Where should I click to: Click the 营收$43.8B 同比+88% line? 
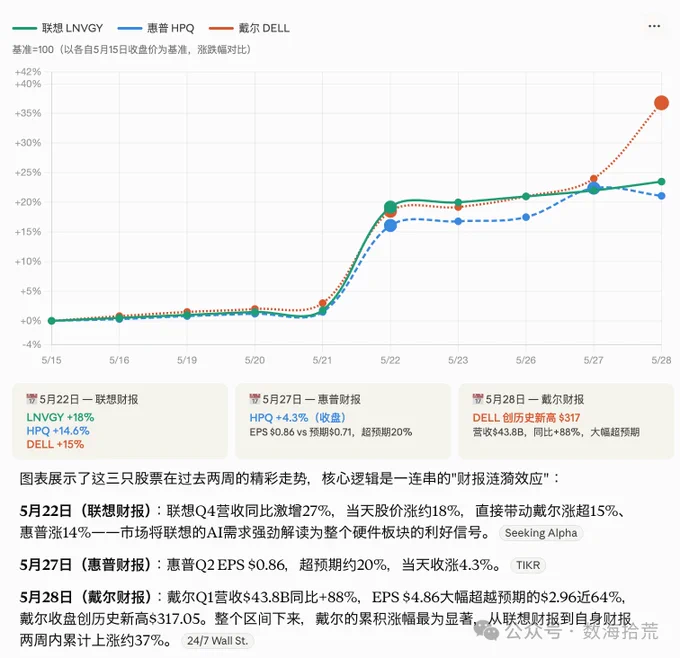(556, 432)
